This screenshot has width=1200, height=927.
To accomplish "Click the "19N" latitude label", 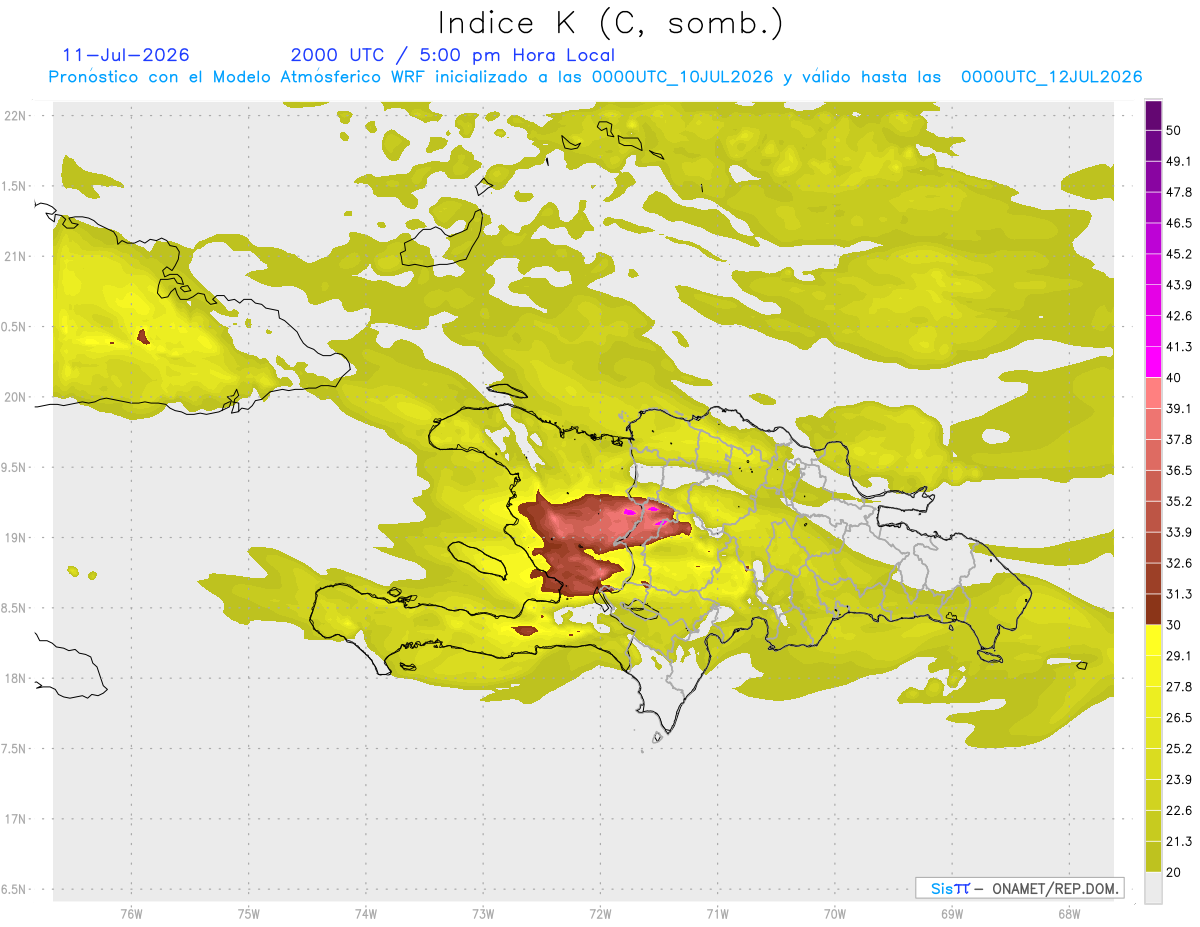I will (x=14, y=538).
